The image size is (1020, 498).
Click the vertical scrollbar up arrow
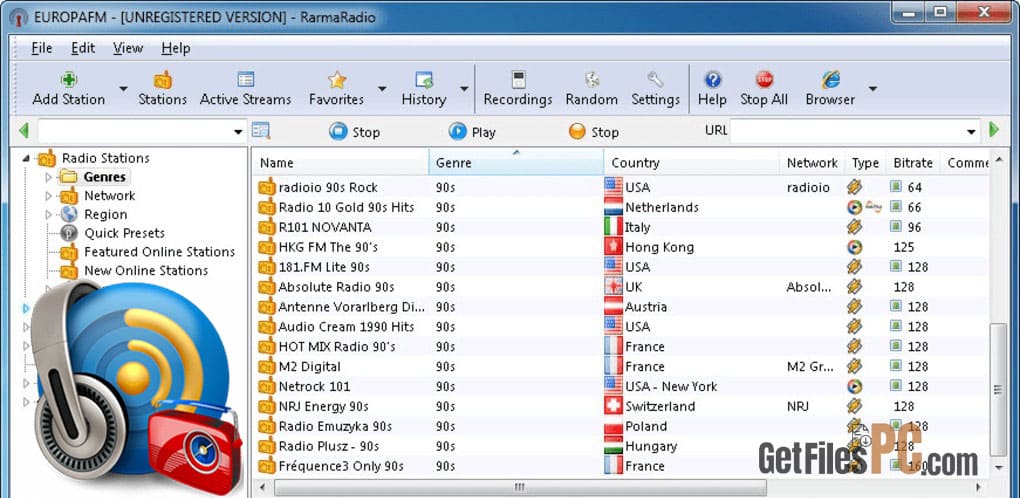[998, 160]
